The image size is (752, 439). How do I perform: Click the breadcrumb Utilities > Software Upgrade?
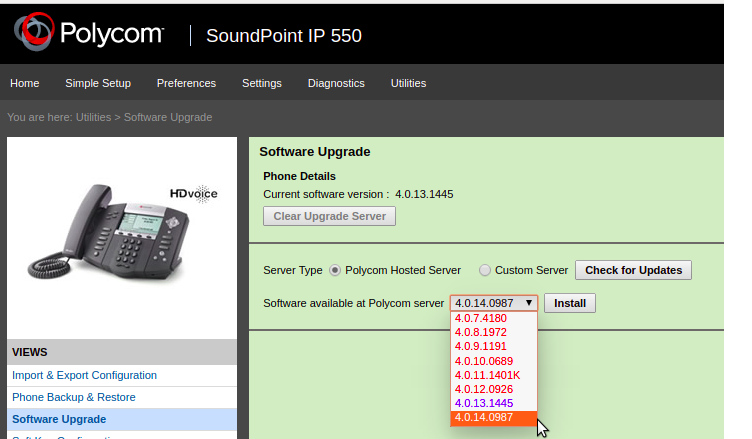click(x=144, y=118)
